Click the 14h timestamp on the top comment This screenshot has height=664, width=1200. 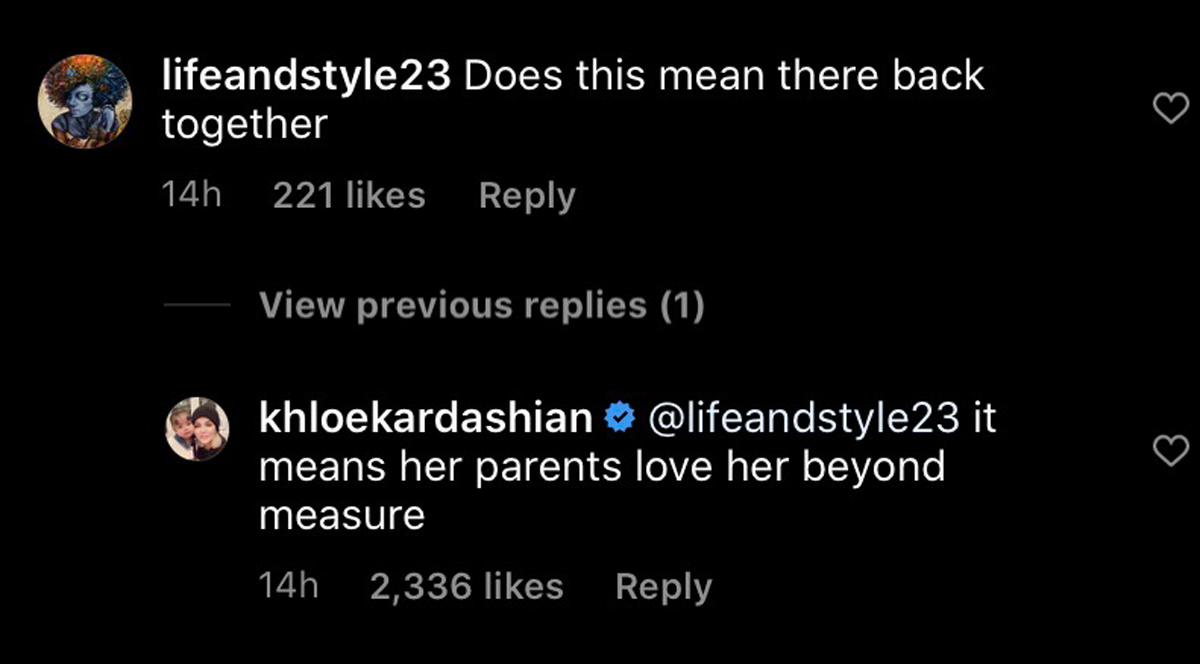(x=193, y=195)
